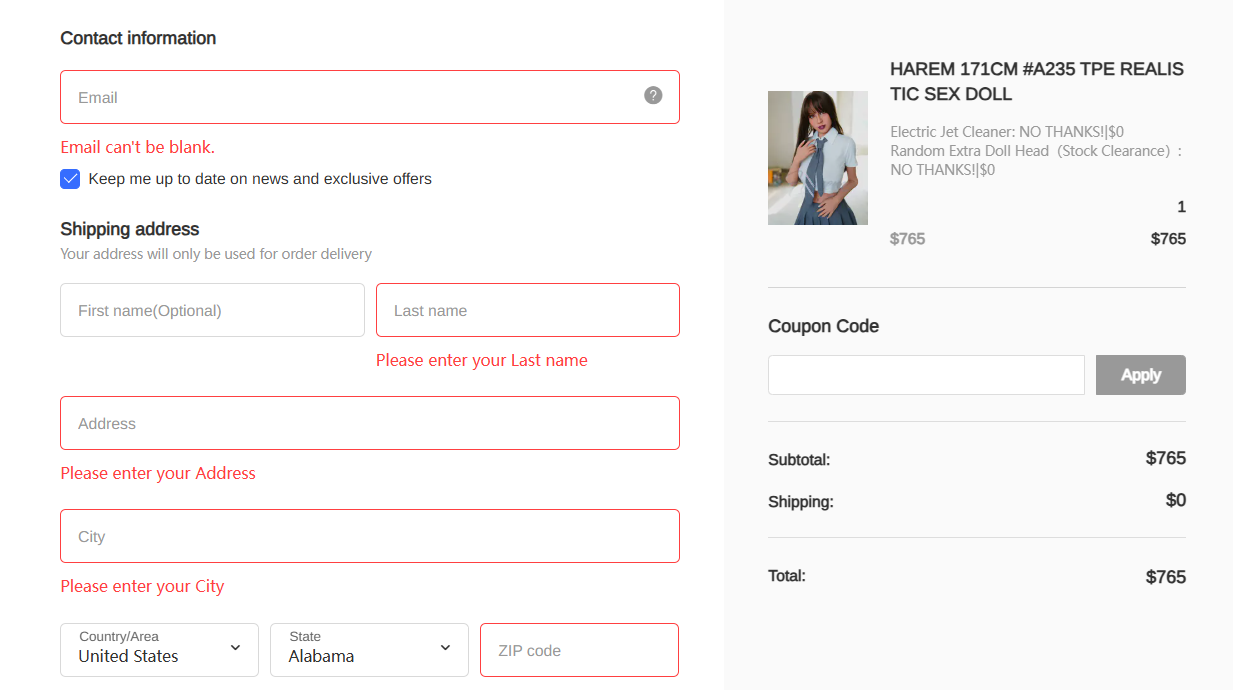Focus the Email input field

click(350, 97)
